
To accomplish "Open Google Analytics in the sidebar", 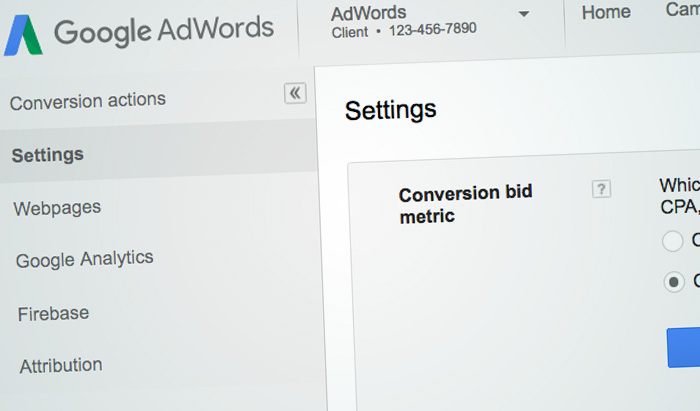I will click(84, 259).
